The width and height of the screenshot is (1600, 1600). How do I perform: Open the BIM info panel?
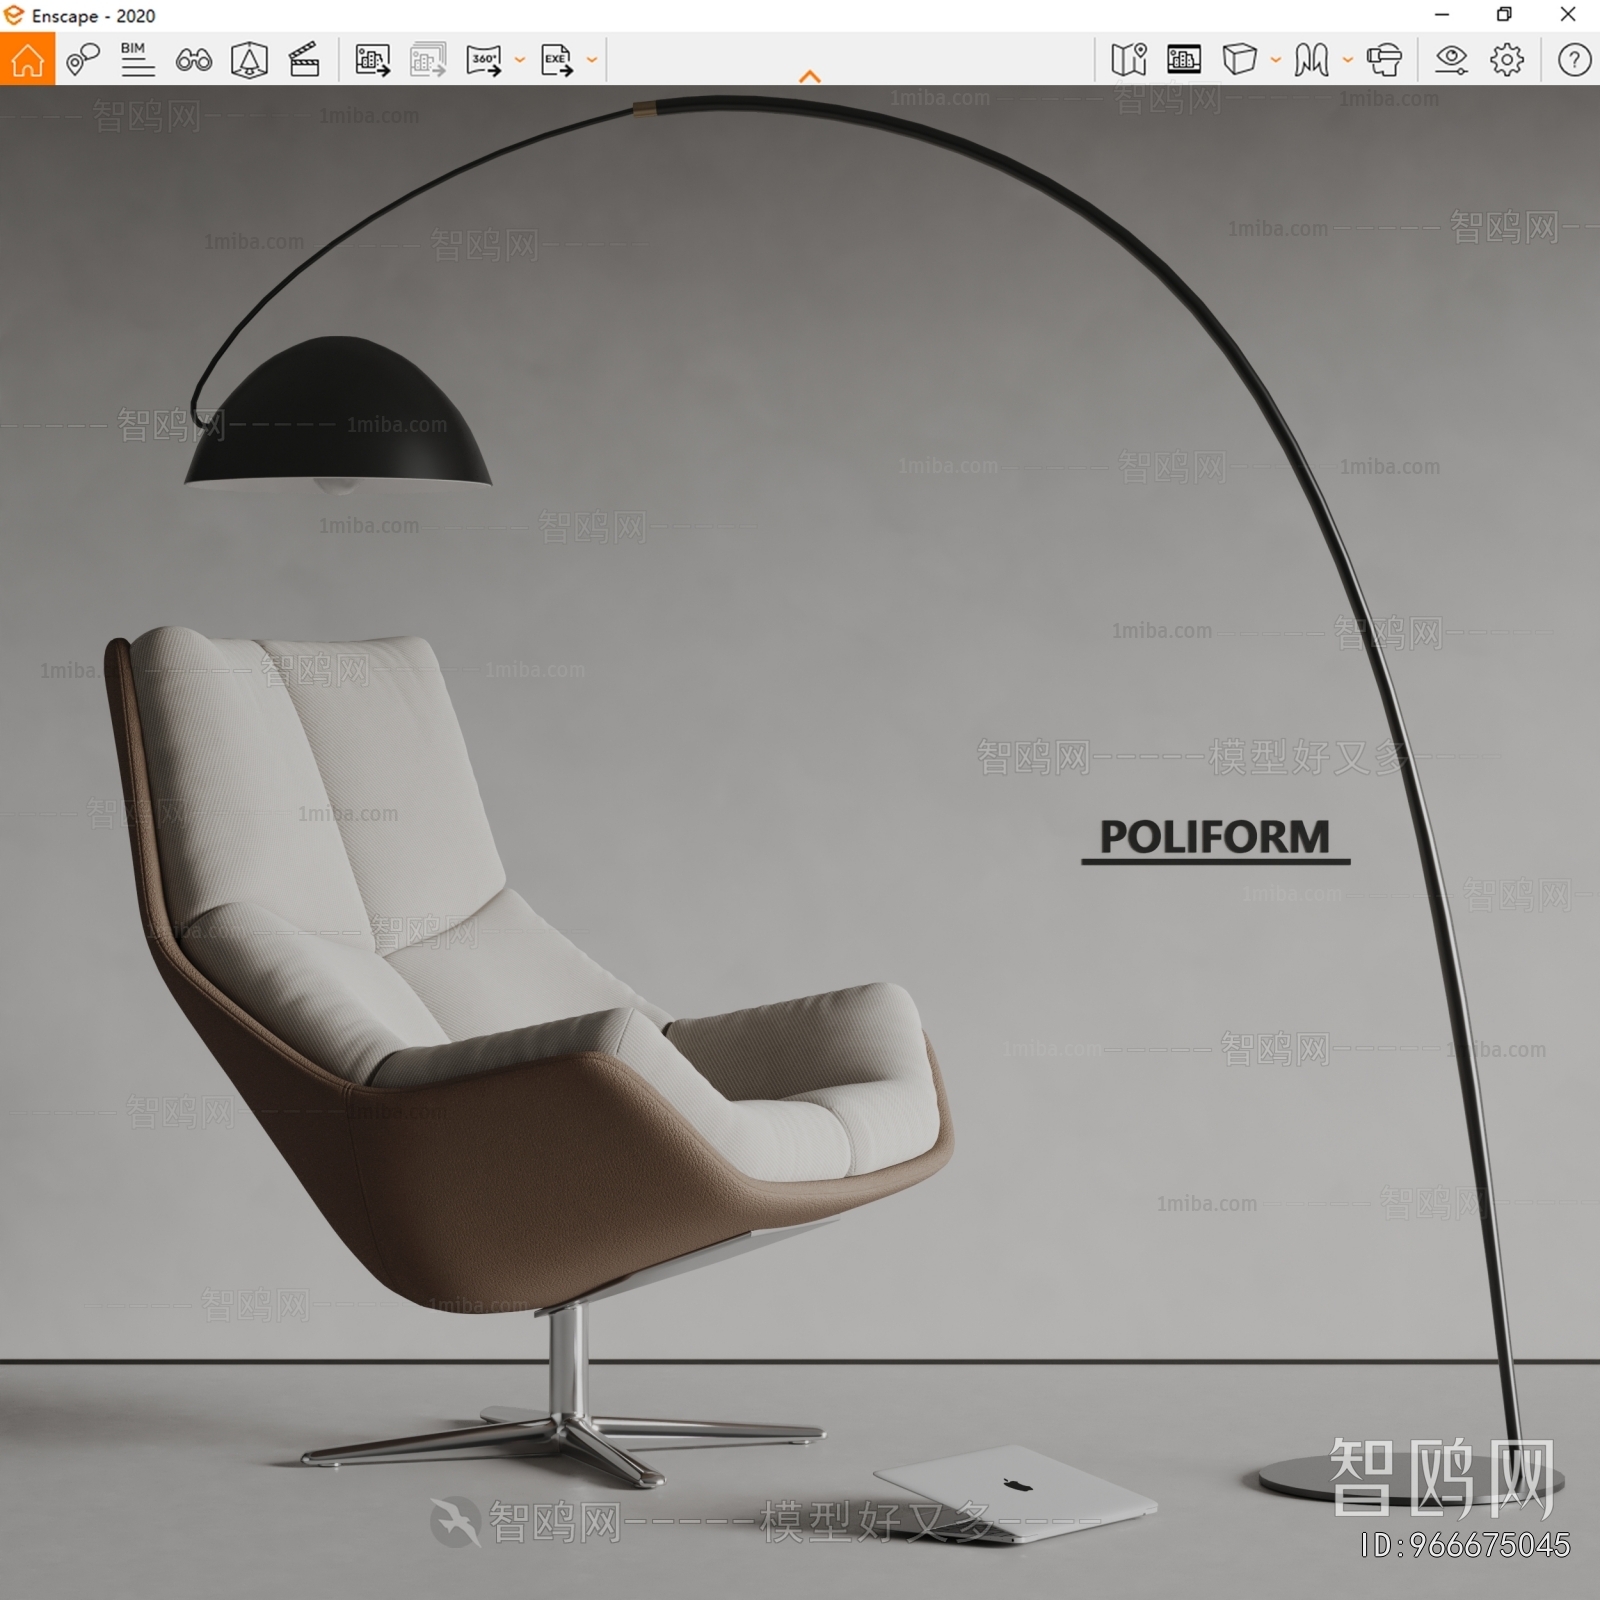coord(137,60)
